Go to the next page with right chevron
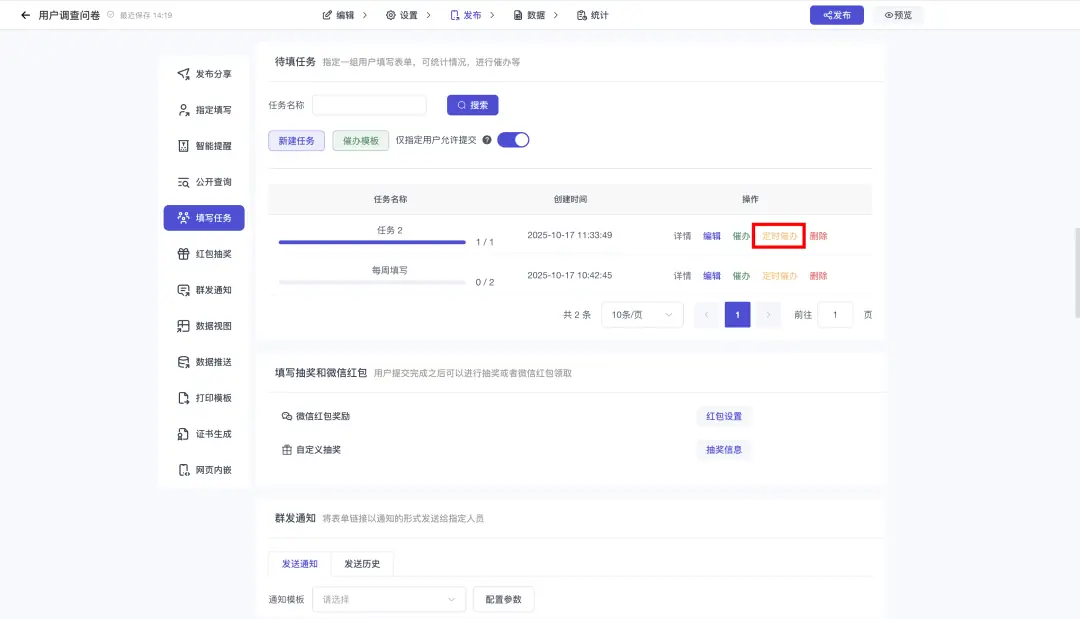This screenshot has height=619, width=1080. [768, 315]
